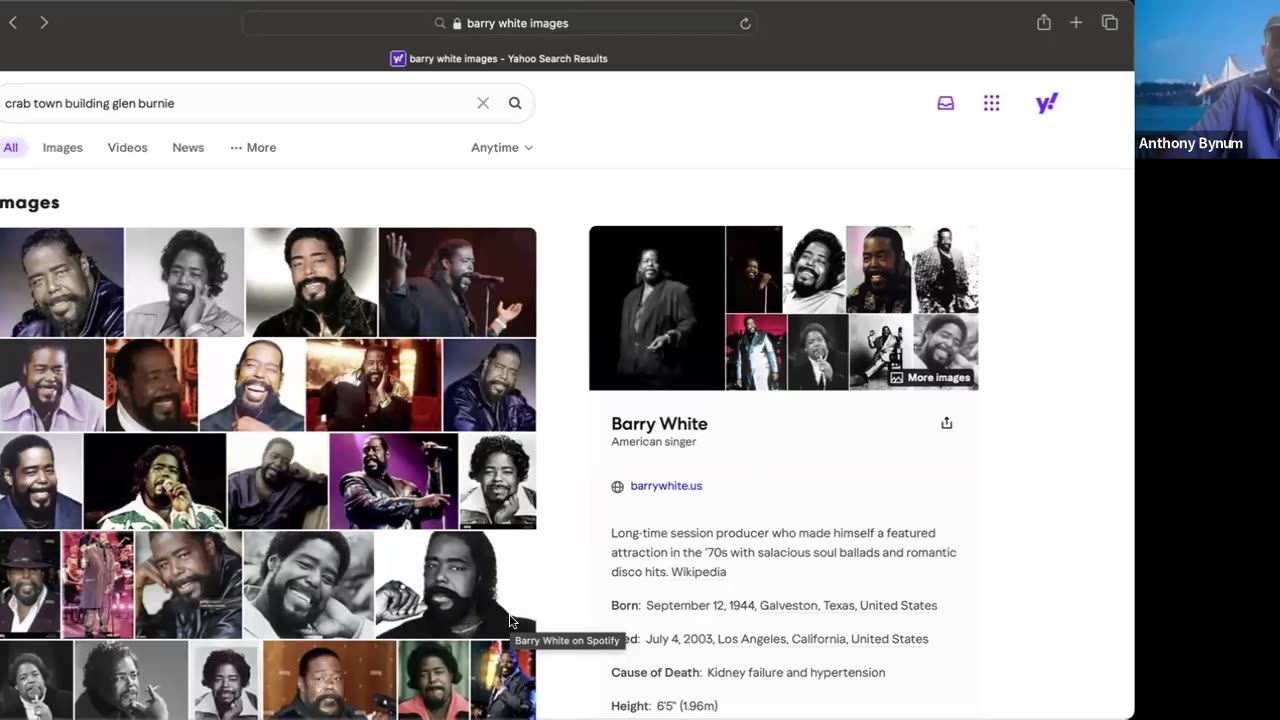1280x720 pixels.
Task: Open the Anytime date filter dropdown
Action: pos(502,147)
